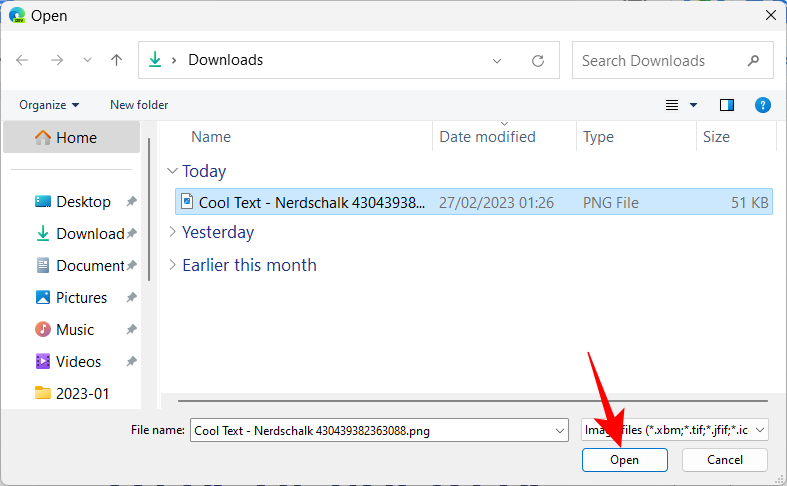
Task: Go up one folder level
Action: pyautogui.click(x=116, y=60)
